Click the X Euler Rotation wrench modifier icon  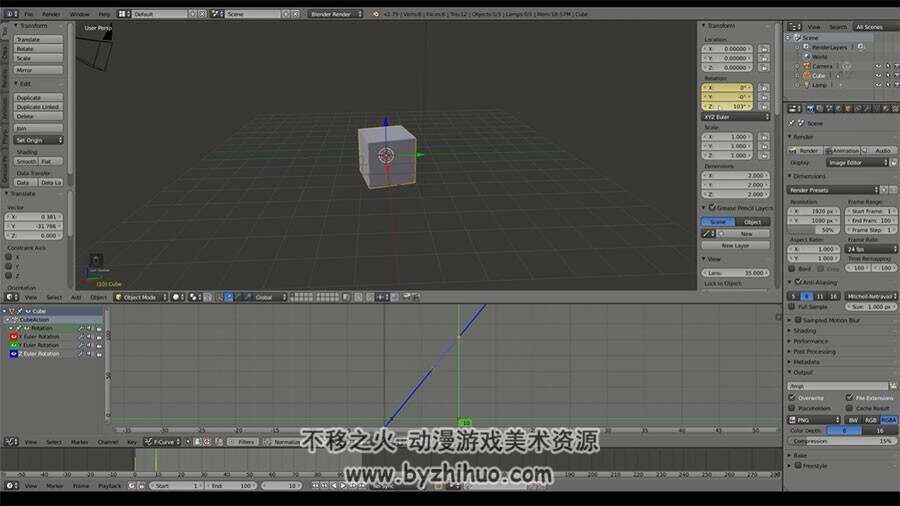[x=82, y=337]
